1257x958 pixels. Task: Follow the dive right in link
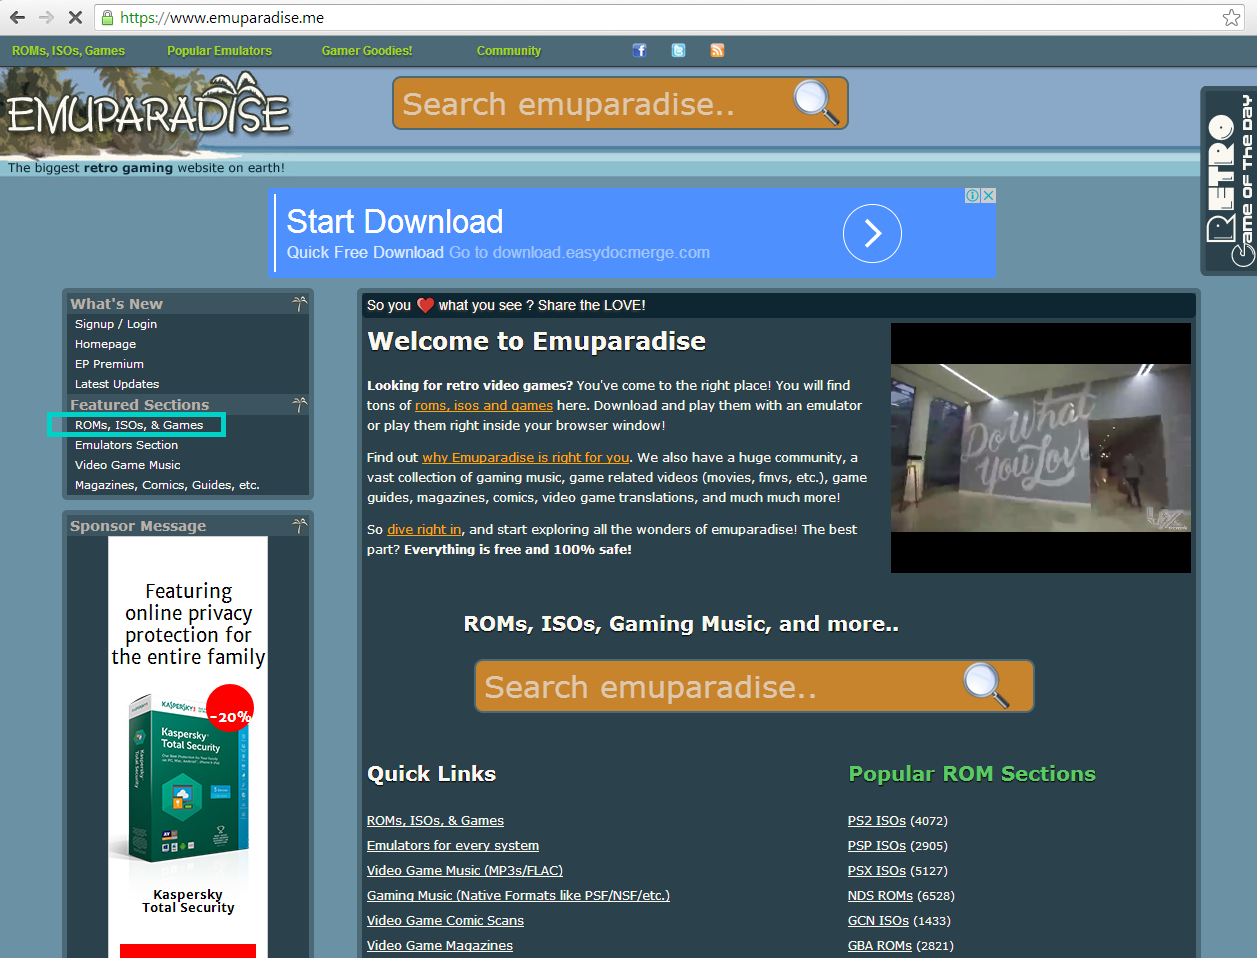point(423,529)
